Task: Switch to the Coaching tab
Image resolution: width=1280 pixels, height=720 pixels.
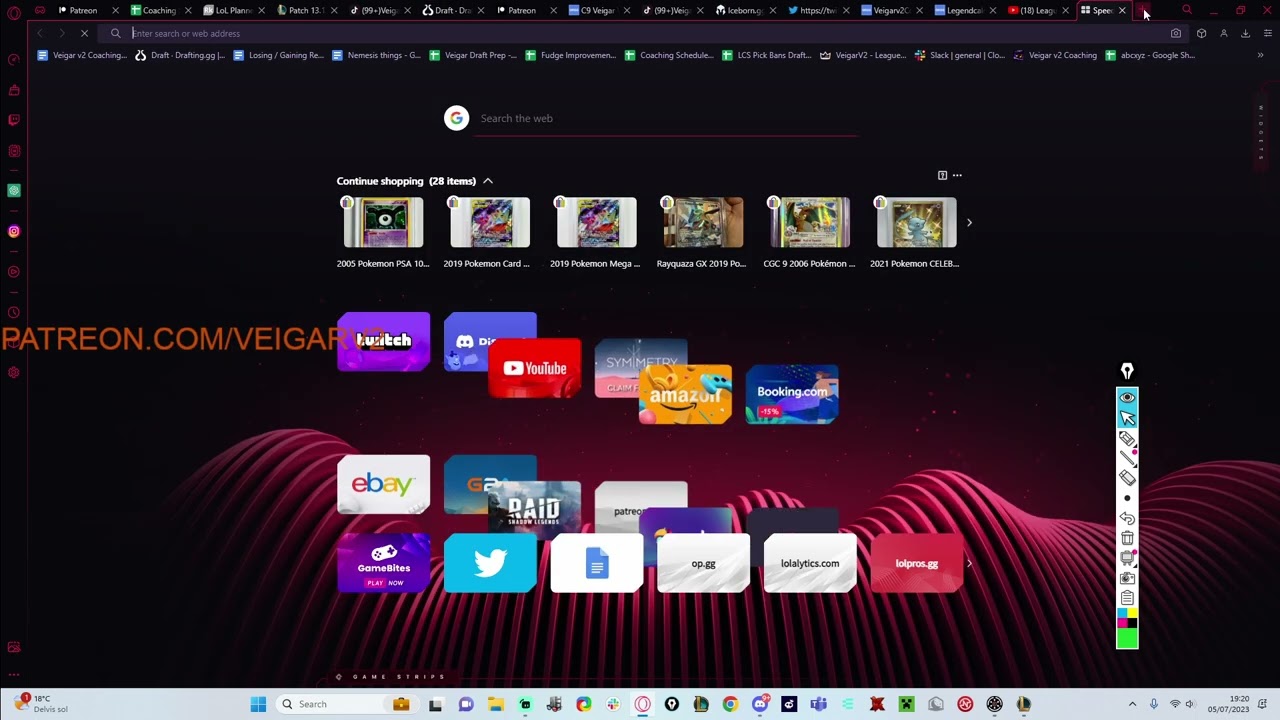Action: (x=159, y=10)
